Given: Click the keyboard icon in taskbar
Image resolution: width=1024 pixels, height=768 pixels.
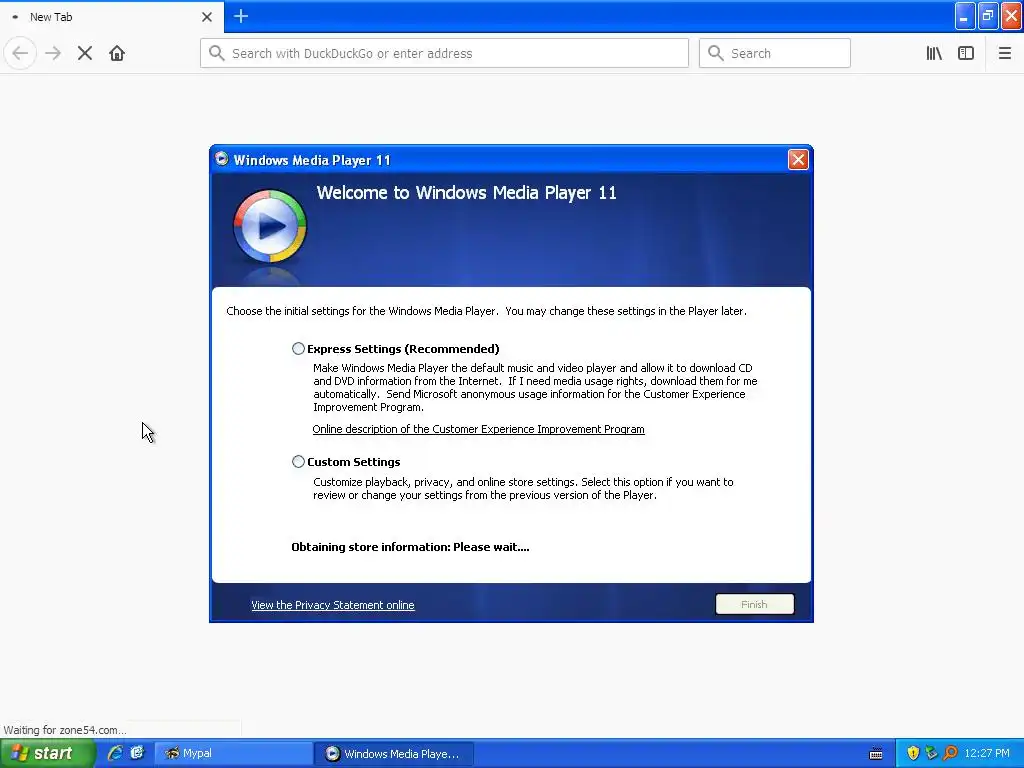Looking at the screenshot, I should pyautogui.click(x=876, y=754).
